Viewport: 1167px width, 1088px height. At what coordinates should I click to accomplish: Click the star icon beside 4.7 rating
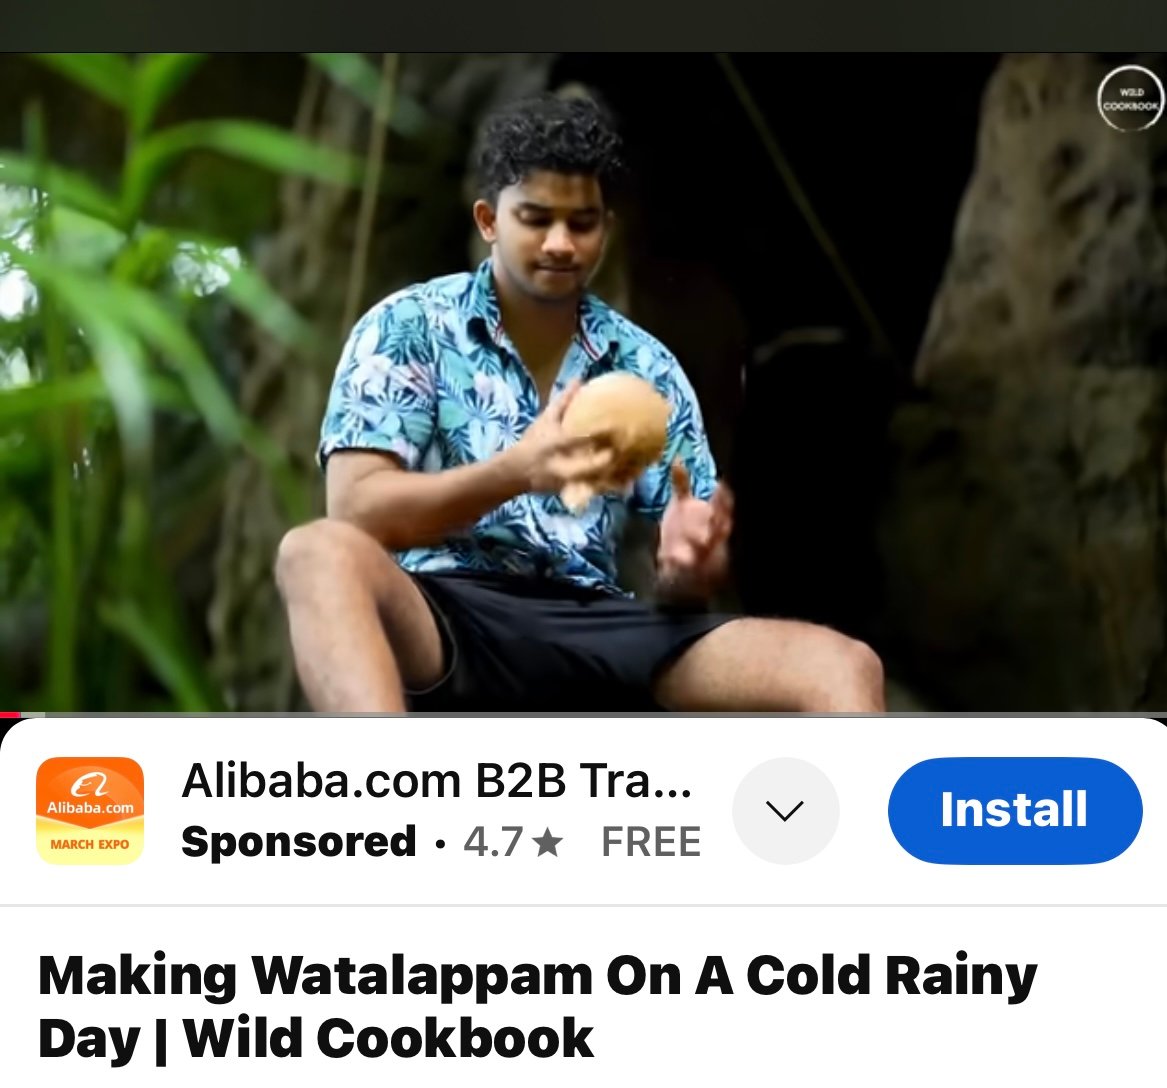(549, 842)
